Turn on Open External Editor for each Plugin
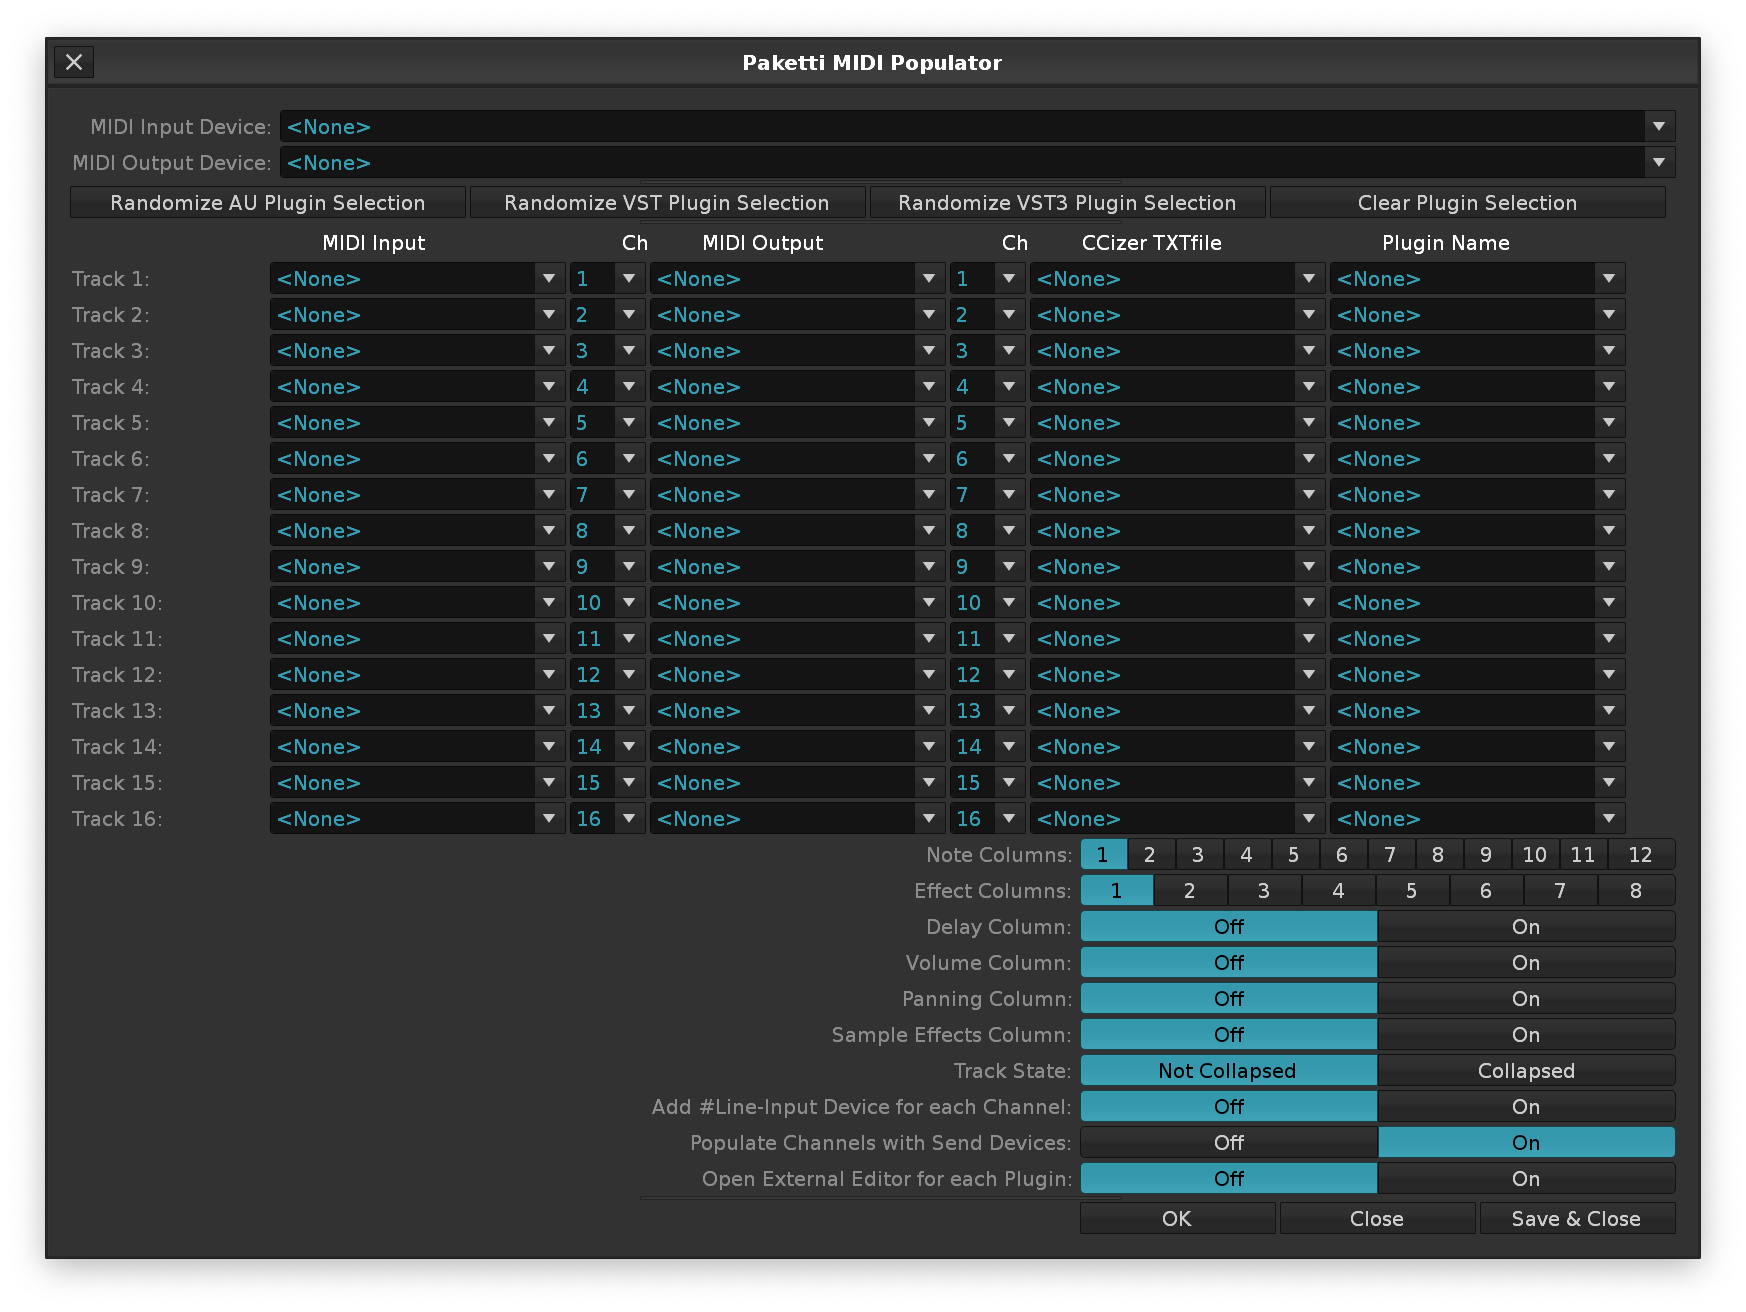The height and width of the screenshot is (1312, 1746). [x=1526, y=1179]
